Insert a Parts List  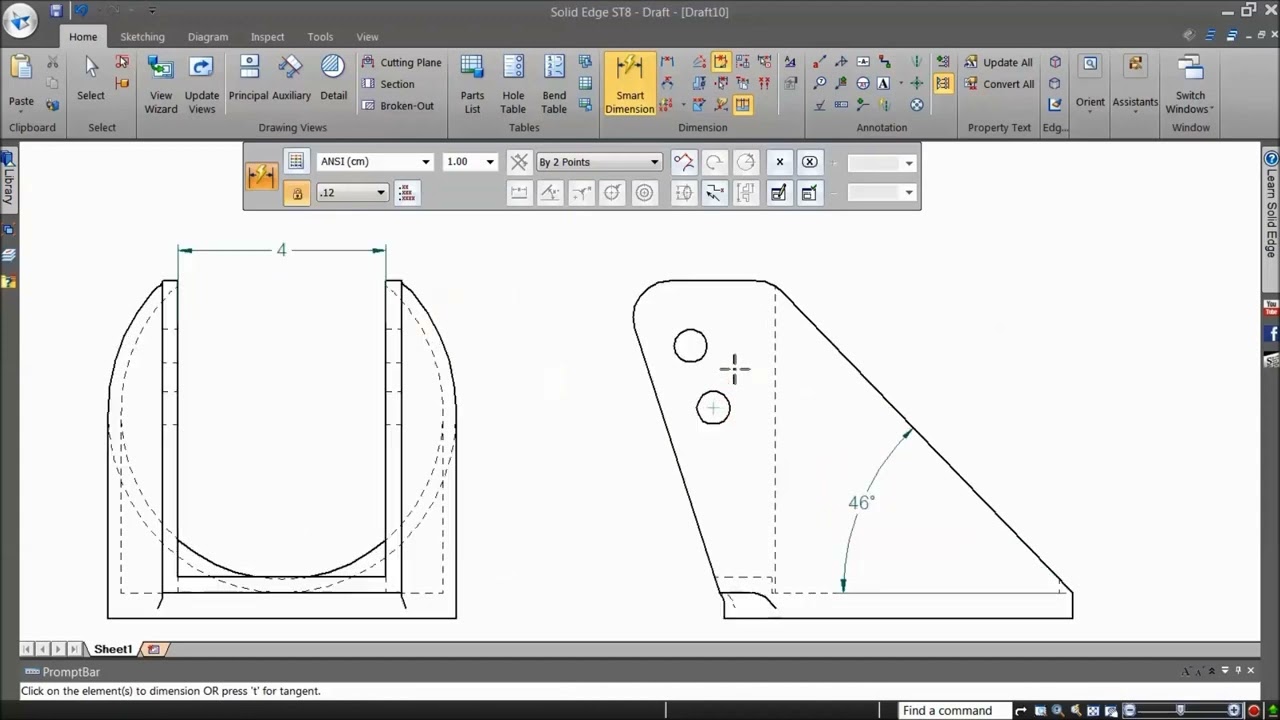[472, 84]
